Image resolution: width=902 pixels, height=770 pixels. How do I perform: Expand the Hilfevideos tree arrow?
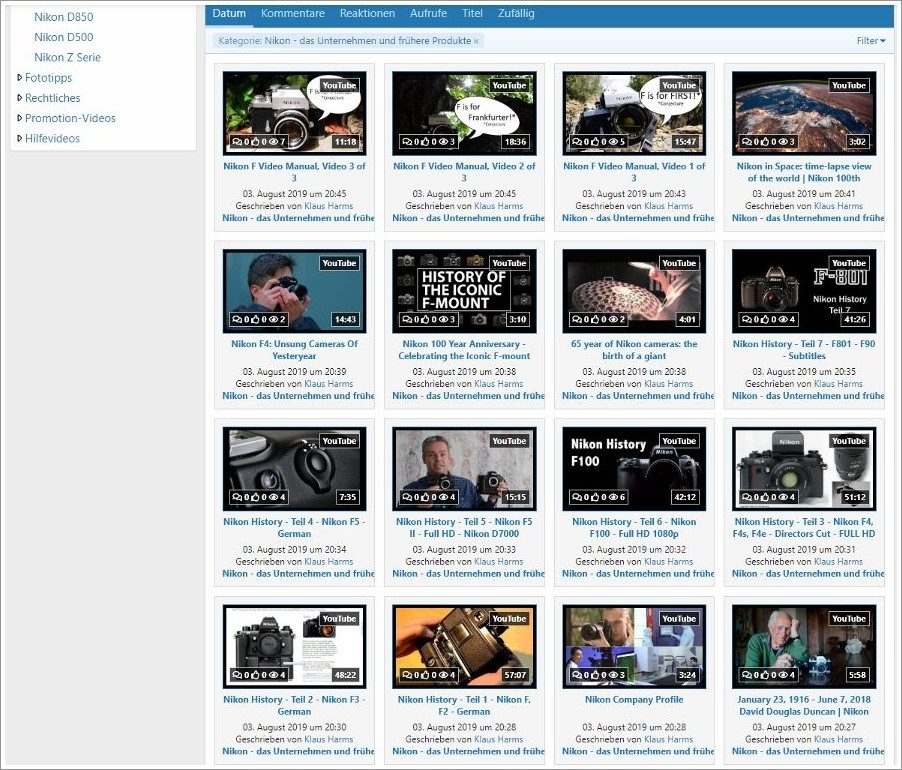[20, 137]
